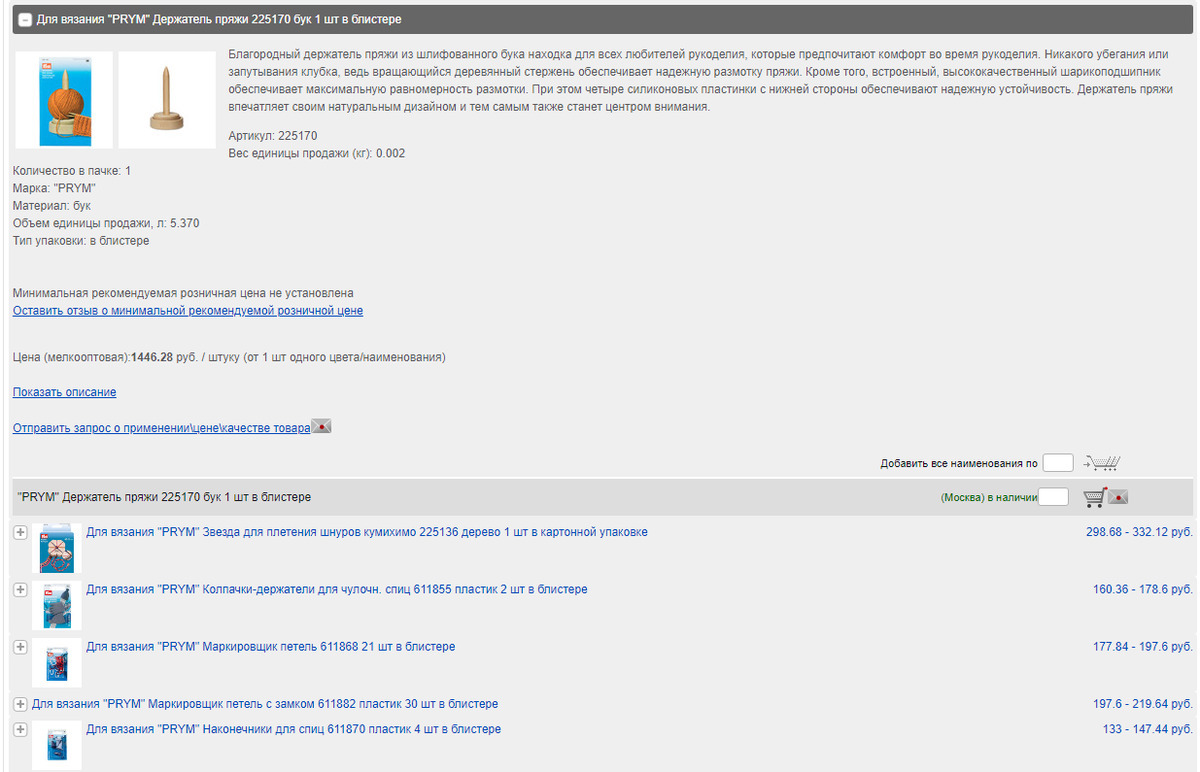Viewport: 1200px width, 772px height.
Task: Click price 177.84 - 197.6 руб.
Action: 1143,647
